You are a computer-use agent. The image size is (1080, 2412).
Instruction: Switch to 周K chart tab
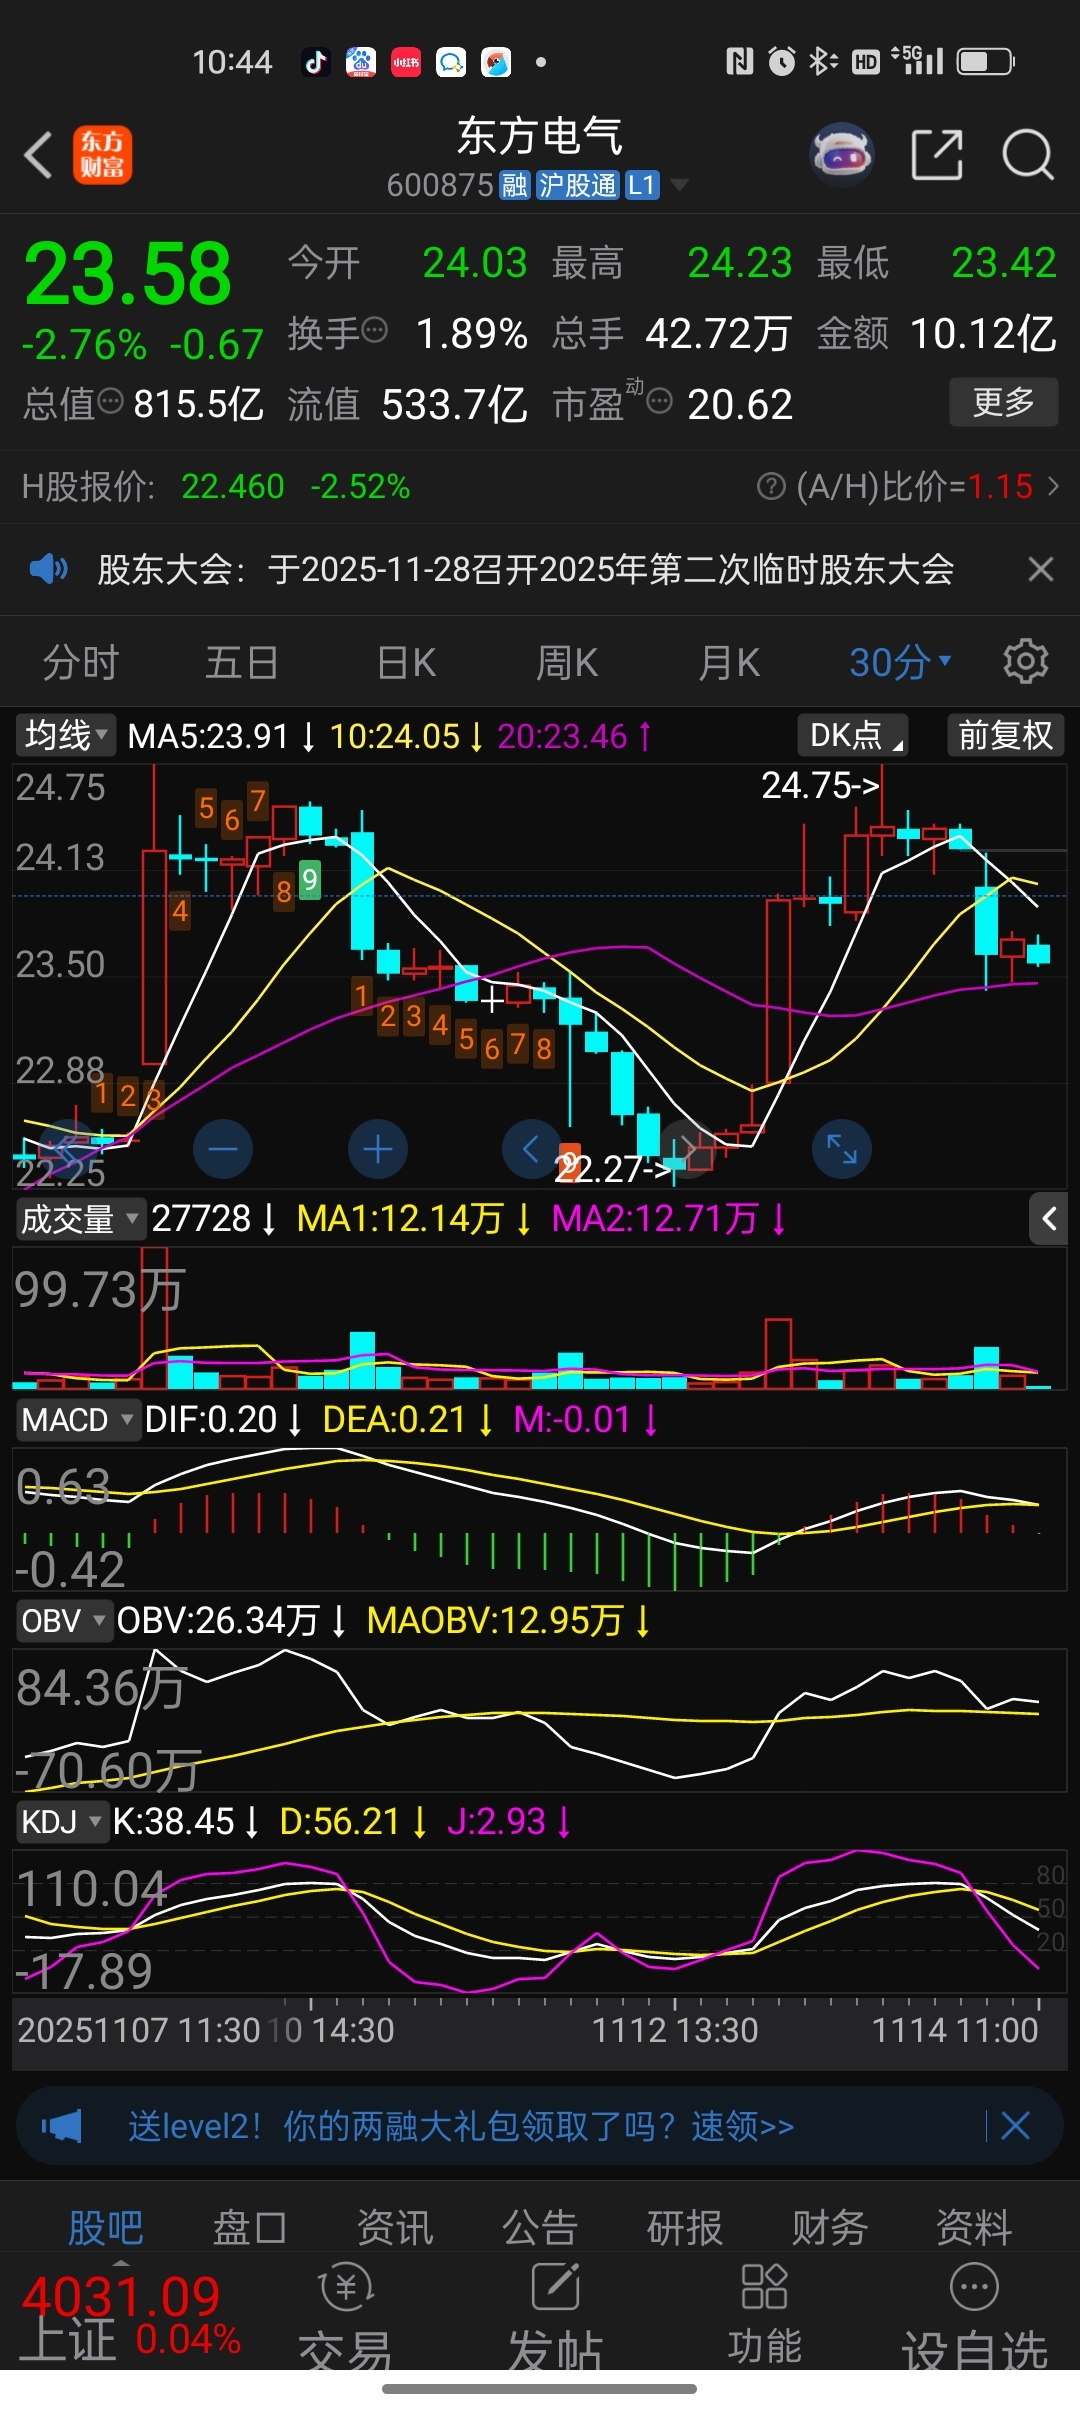tap(567, 662)
